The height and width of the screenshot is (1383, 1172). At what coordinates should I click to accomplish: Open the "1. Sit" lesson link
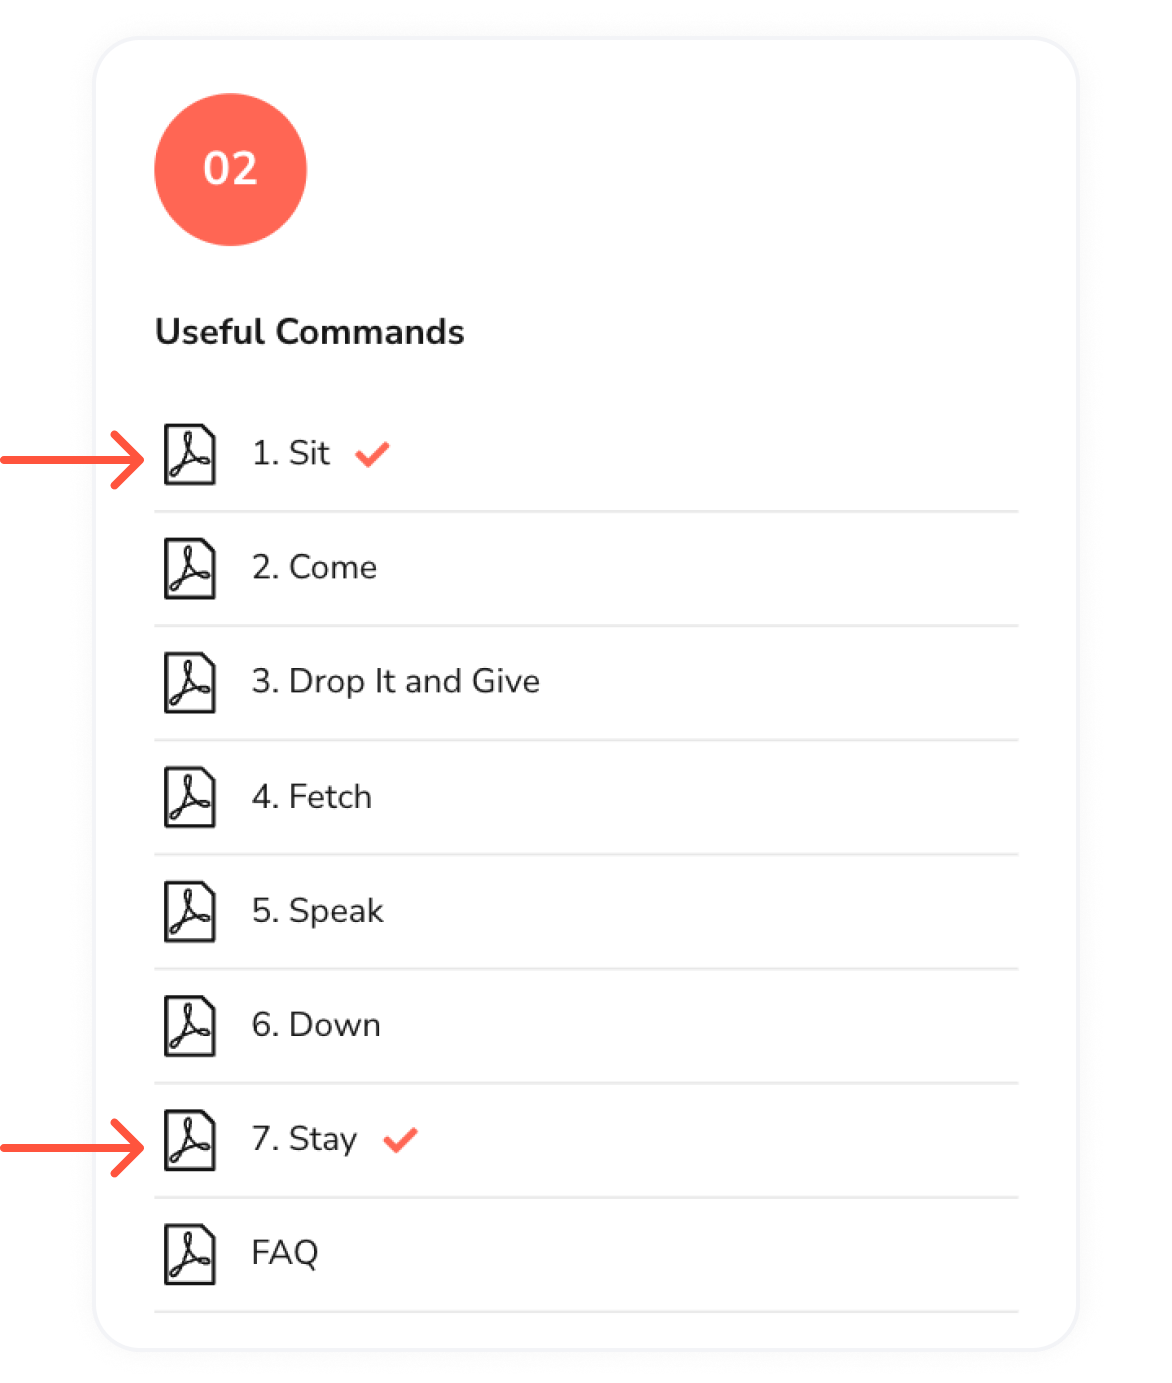290,453
